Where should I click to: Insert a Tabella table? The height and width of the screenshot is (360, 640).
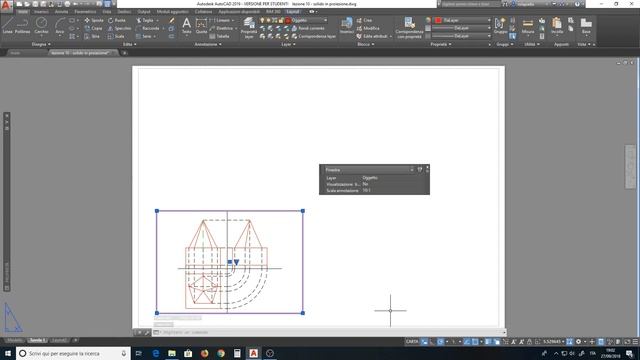click(x=220, y=36)
